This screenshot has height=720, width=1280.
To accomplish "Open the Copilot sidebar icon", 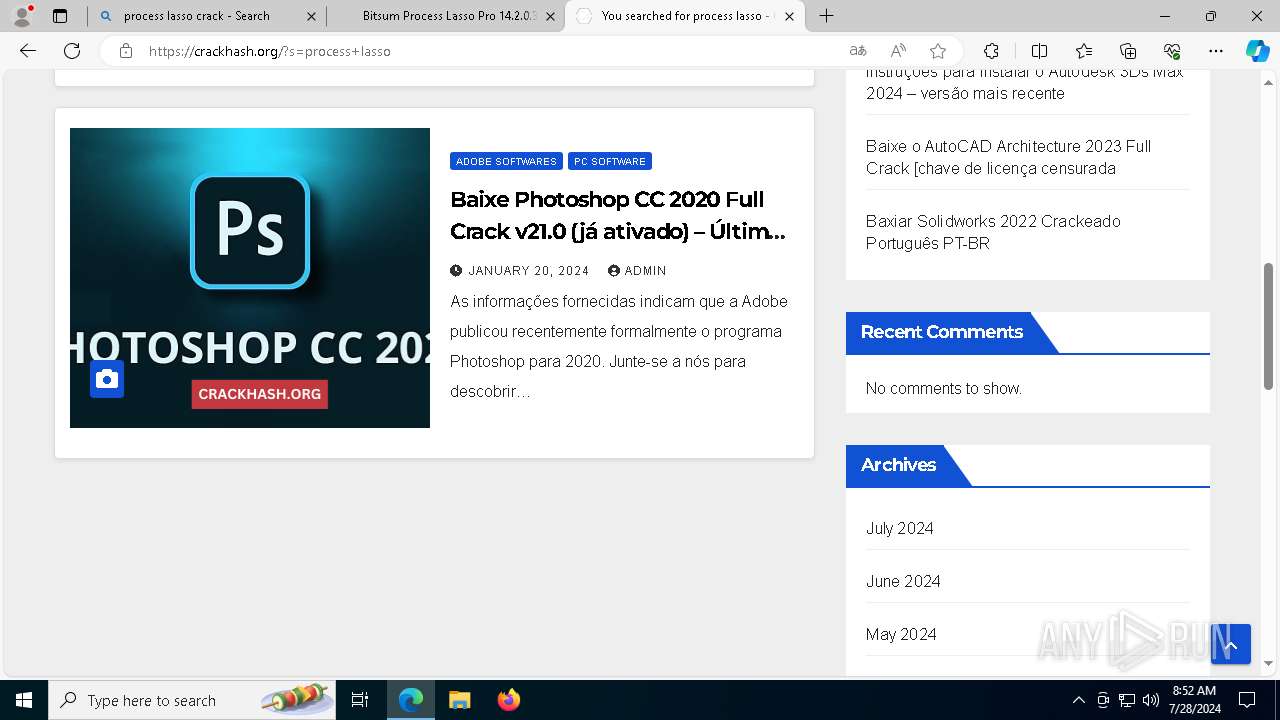I will click(1257, 51).
